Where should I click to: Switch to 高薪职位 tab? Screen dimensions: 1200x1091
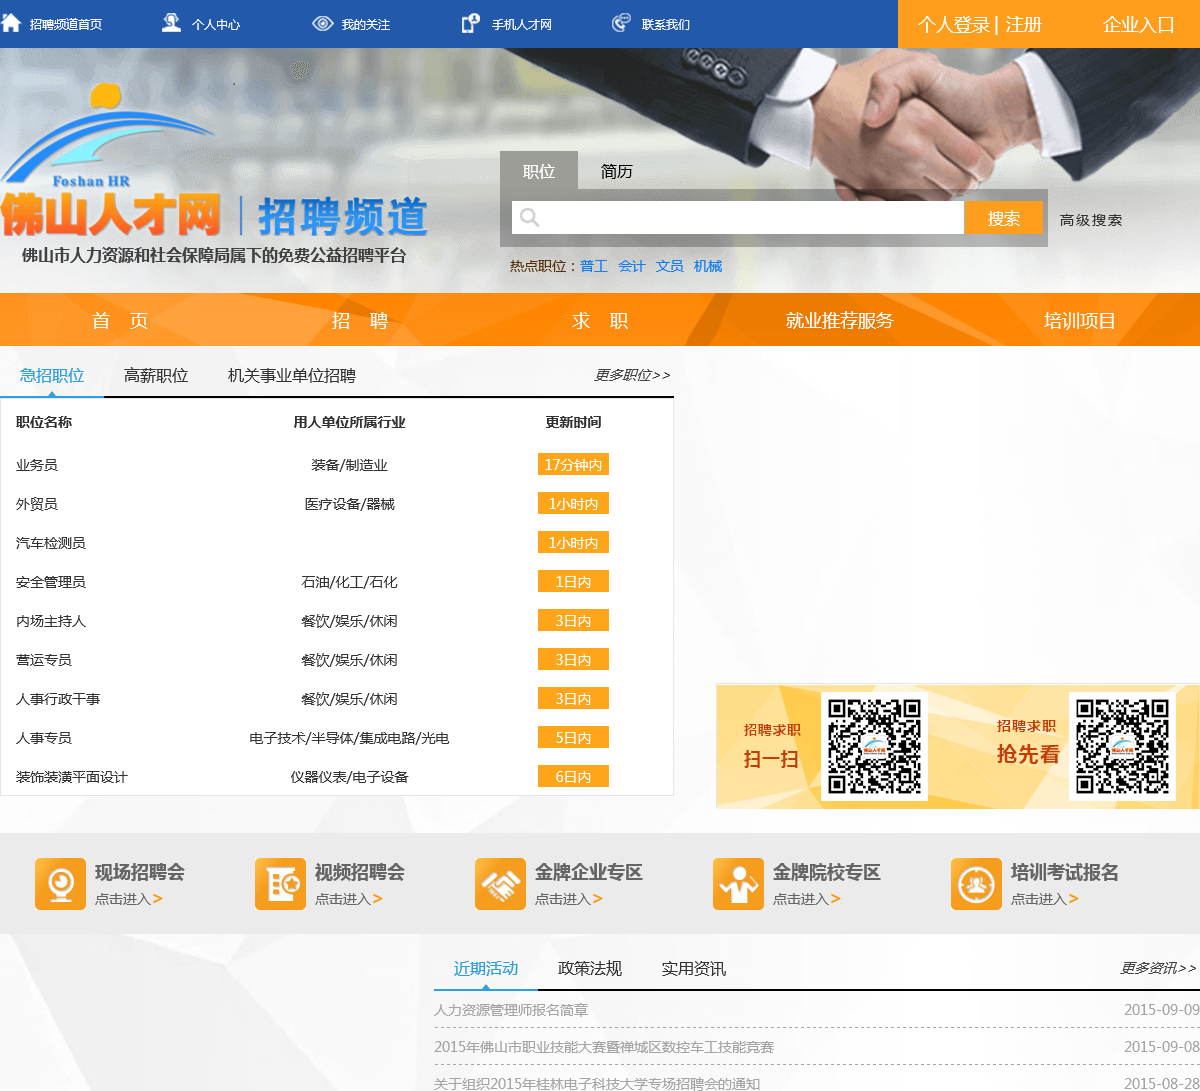156,376
